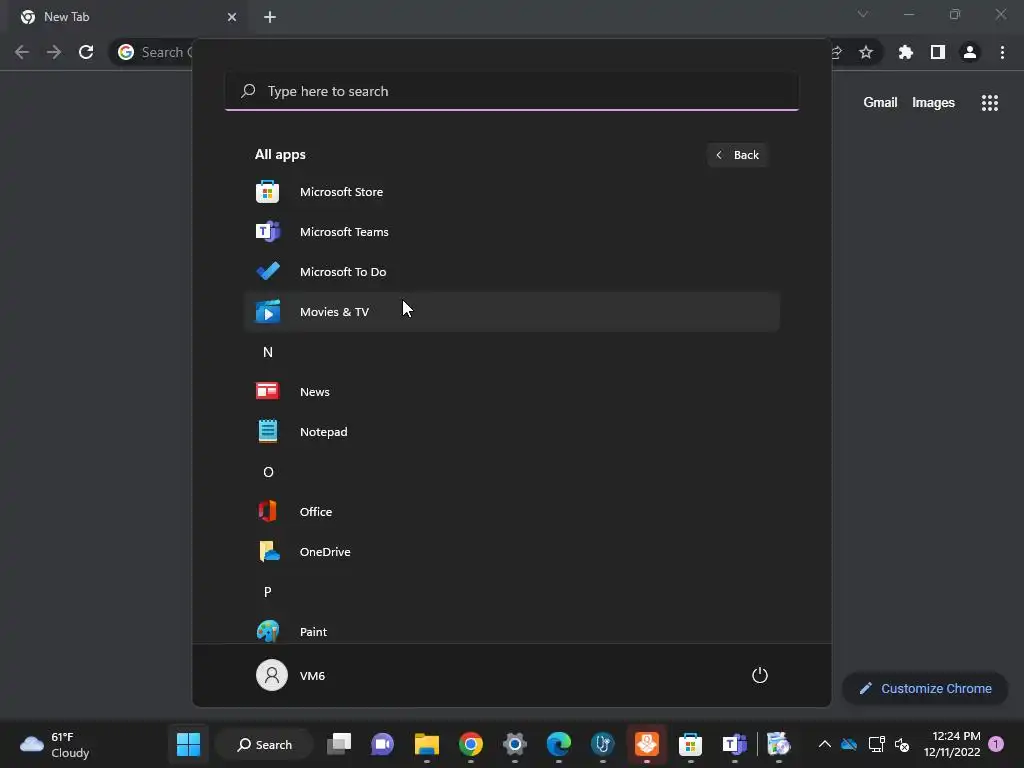Open the last pinned taskbar app icon
The height and width of the screenshot is (768, 1024).
(778, 744)
